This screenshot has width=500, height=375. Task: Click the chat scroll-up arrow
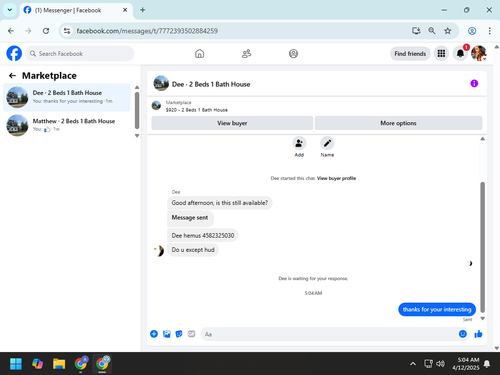(482, 139)
